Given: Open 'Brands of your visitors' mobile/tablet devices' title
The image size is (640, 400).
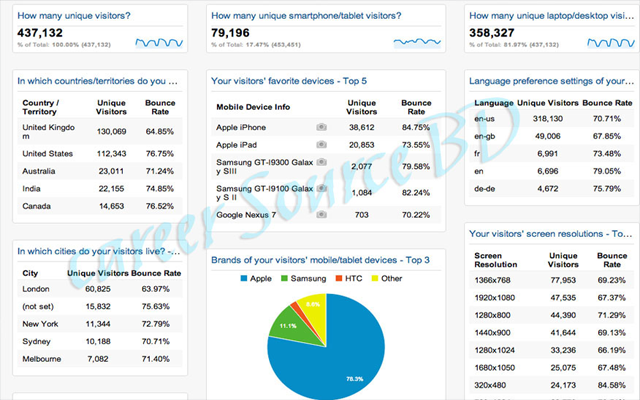Looking at the screenshot, I should [x=320, y=260].
